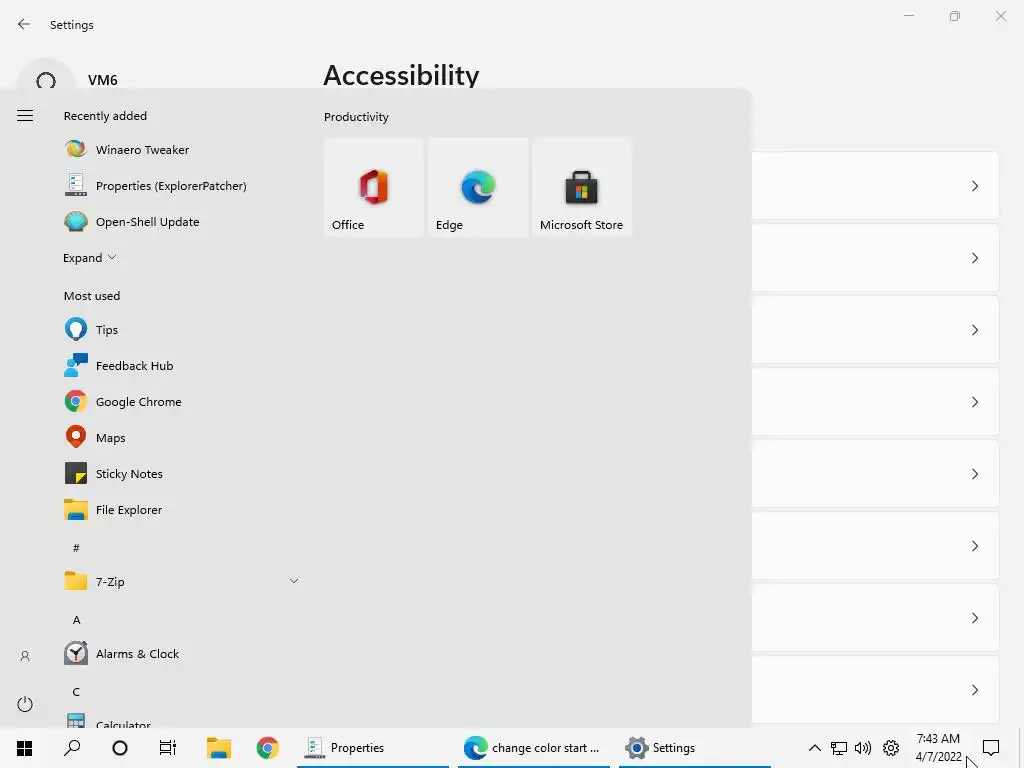The width and height of the screenshot is (1024, 768).
Task: Switch to the Properties taskbar window
Action: [373, 748]
